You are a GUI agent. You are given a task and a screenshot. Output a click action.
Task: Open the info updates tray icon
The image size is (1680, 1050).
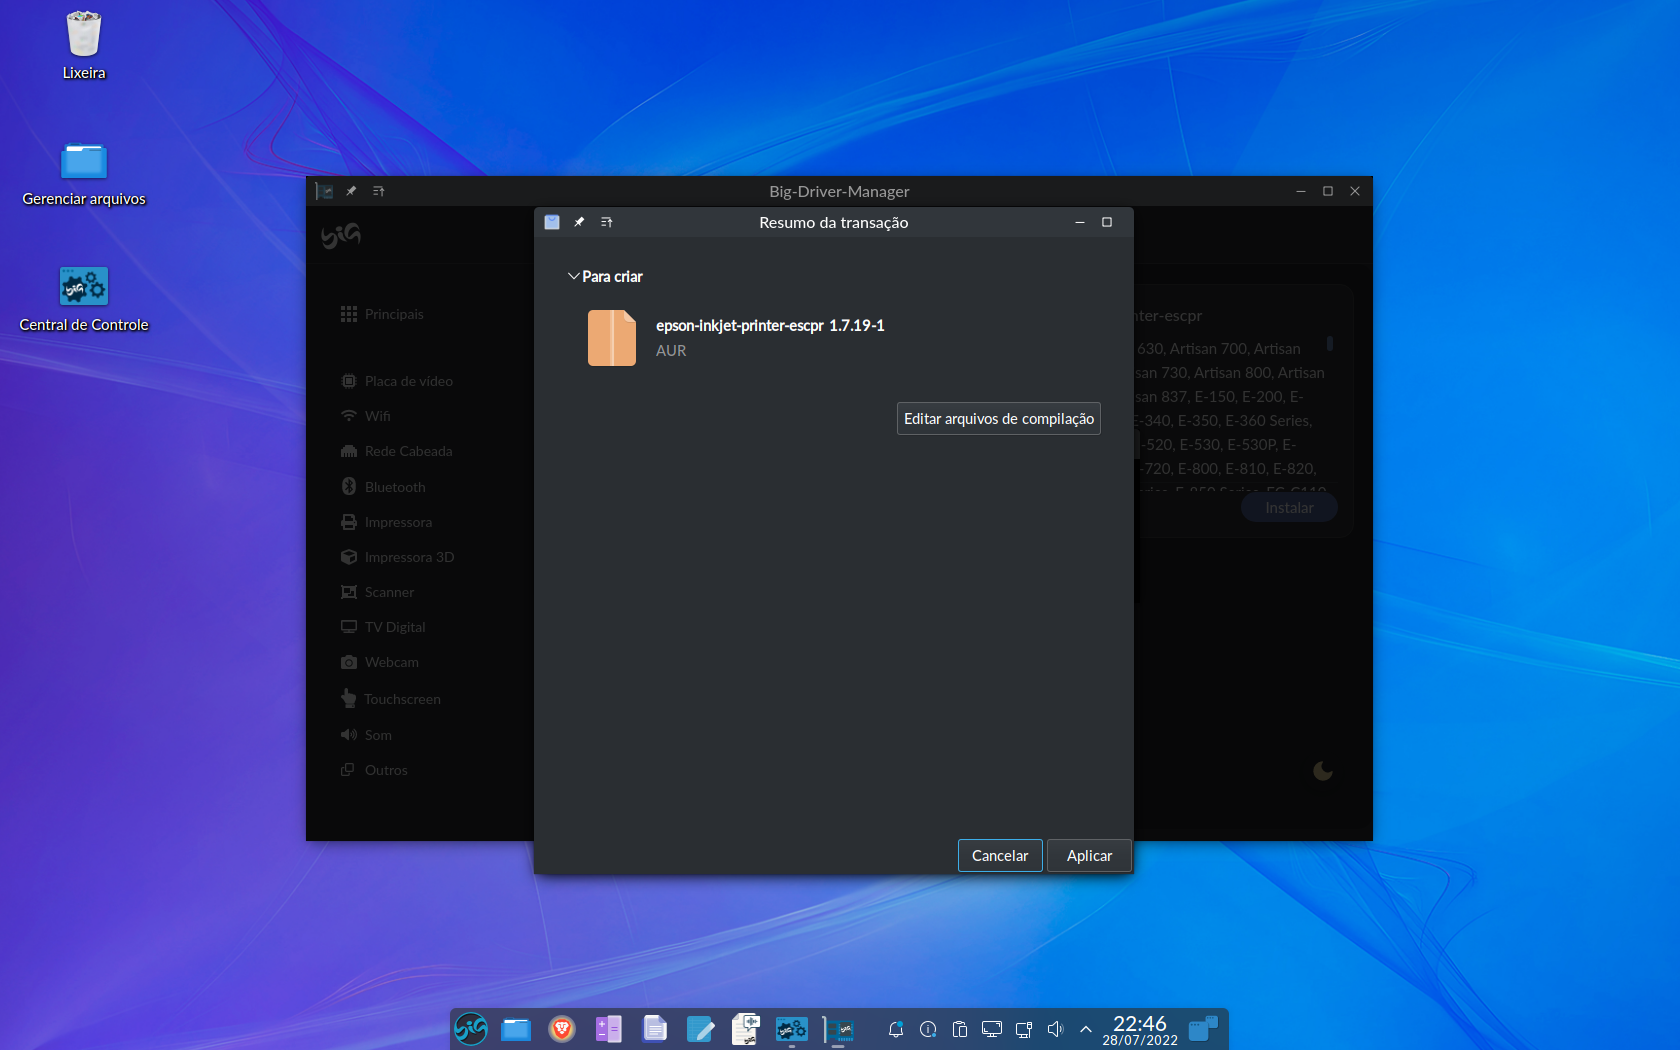[928, 1029]
